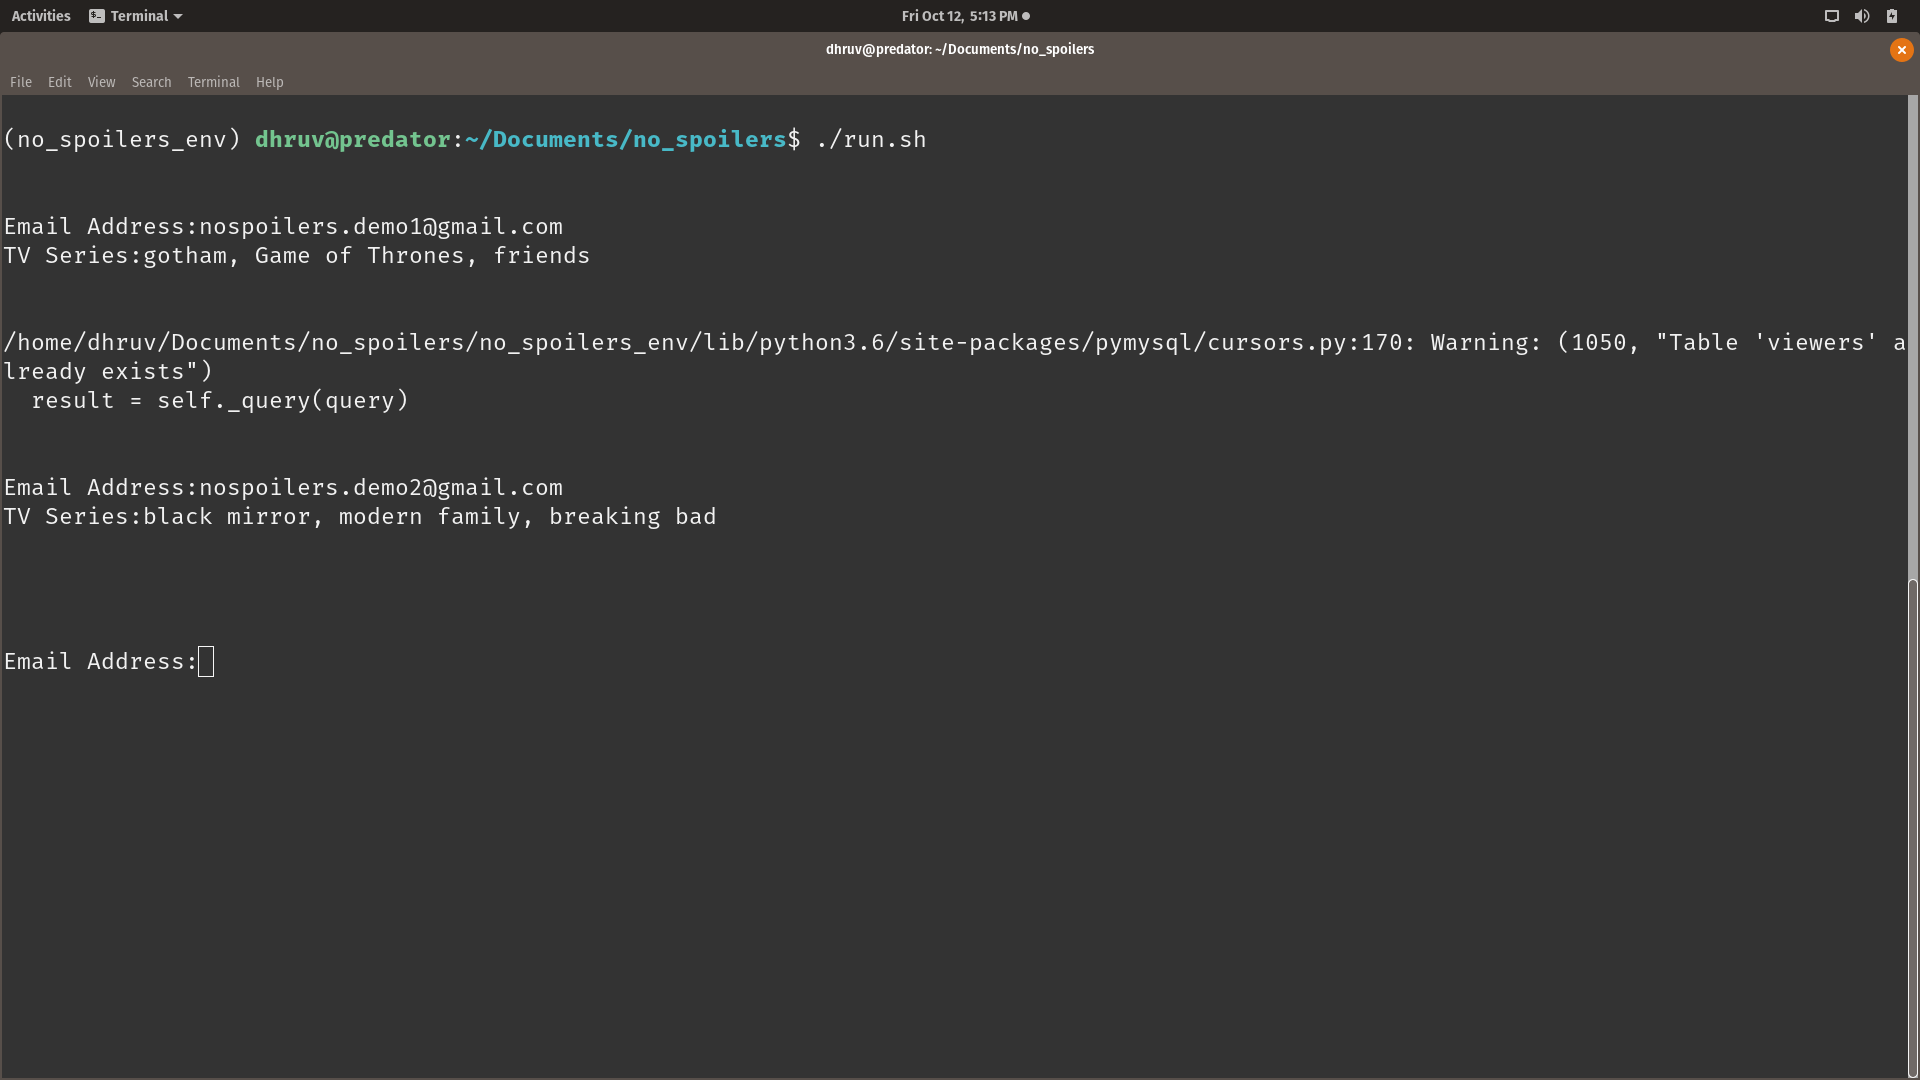Open the Search menu

[151, 82]
